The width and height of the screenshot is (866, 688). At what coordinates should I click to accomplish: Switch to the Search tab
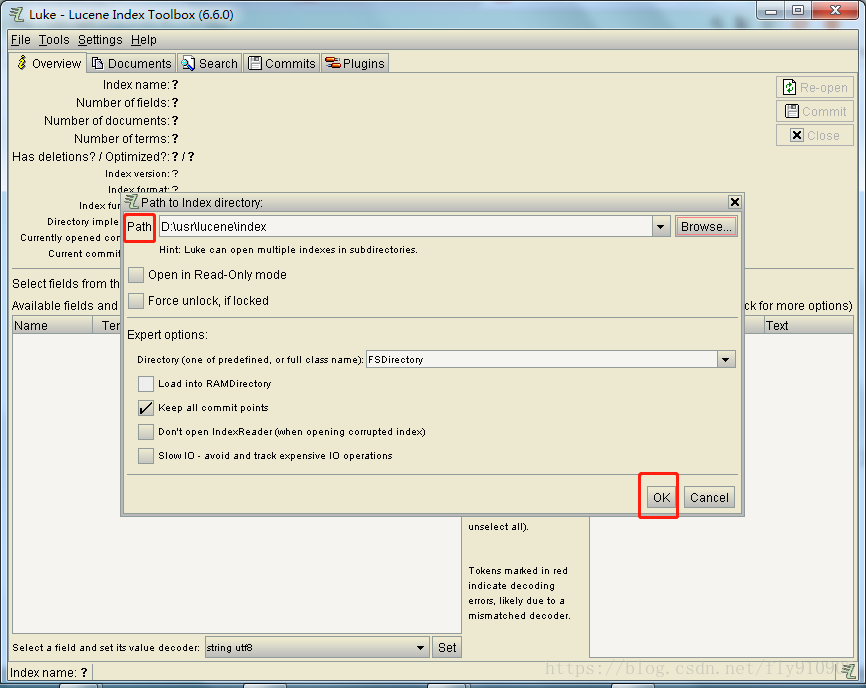coord(209,63)
